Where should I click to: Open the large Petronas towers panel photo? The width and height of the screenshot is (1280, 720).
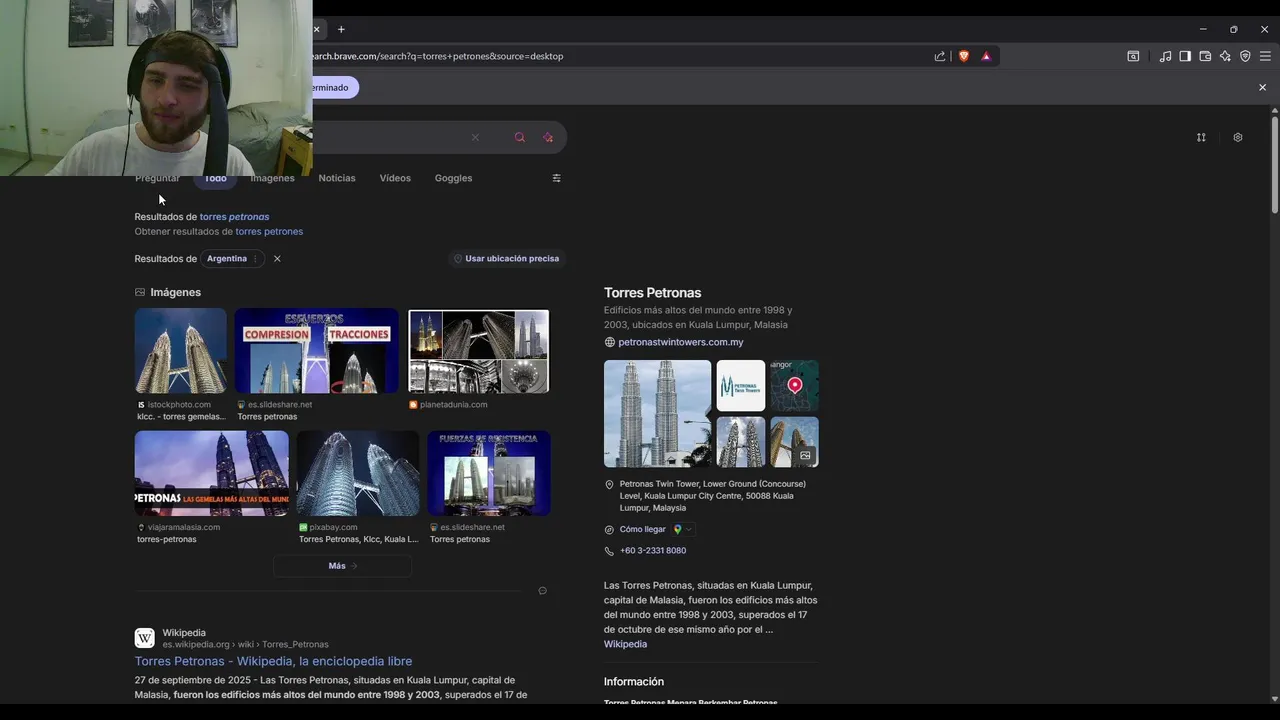pyautogui.click(x=658, y=414)
